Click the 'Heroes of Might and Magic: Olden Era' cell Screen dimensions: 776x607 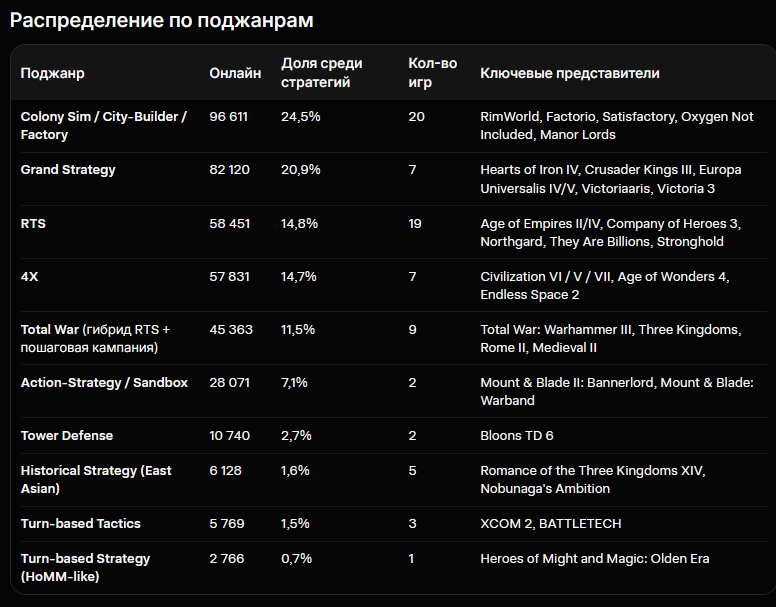coord(594,559)
